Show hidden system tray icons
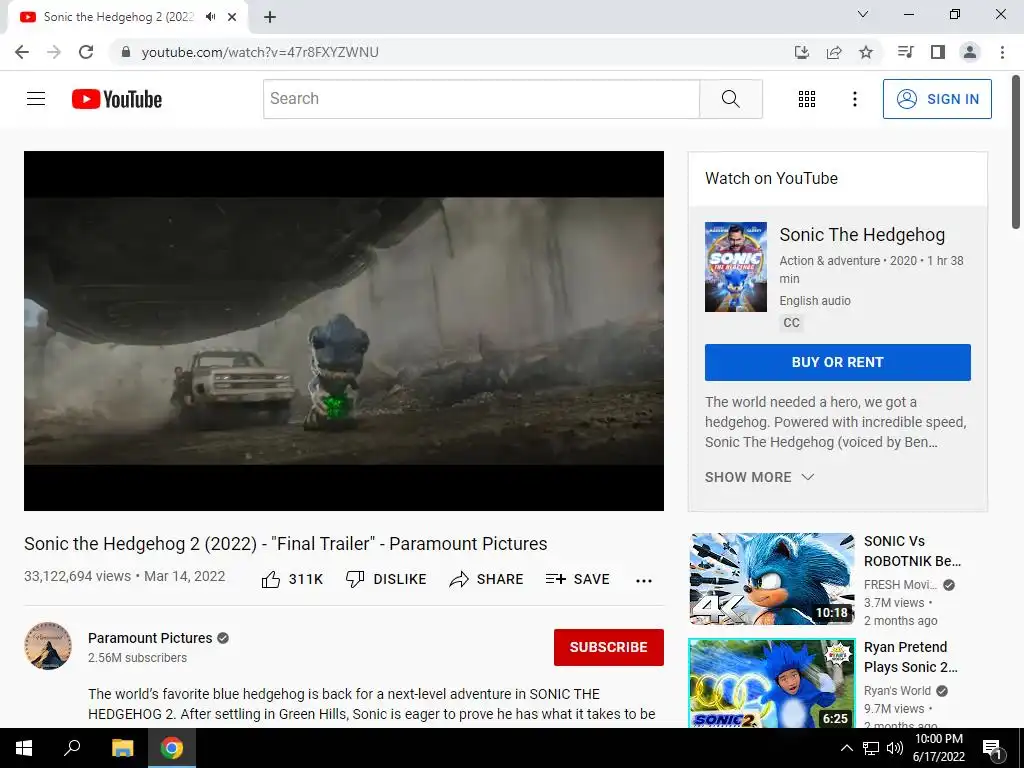The height and width of the screenshot is (768, 1024). [x=846, y=748]
